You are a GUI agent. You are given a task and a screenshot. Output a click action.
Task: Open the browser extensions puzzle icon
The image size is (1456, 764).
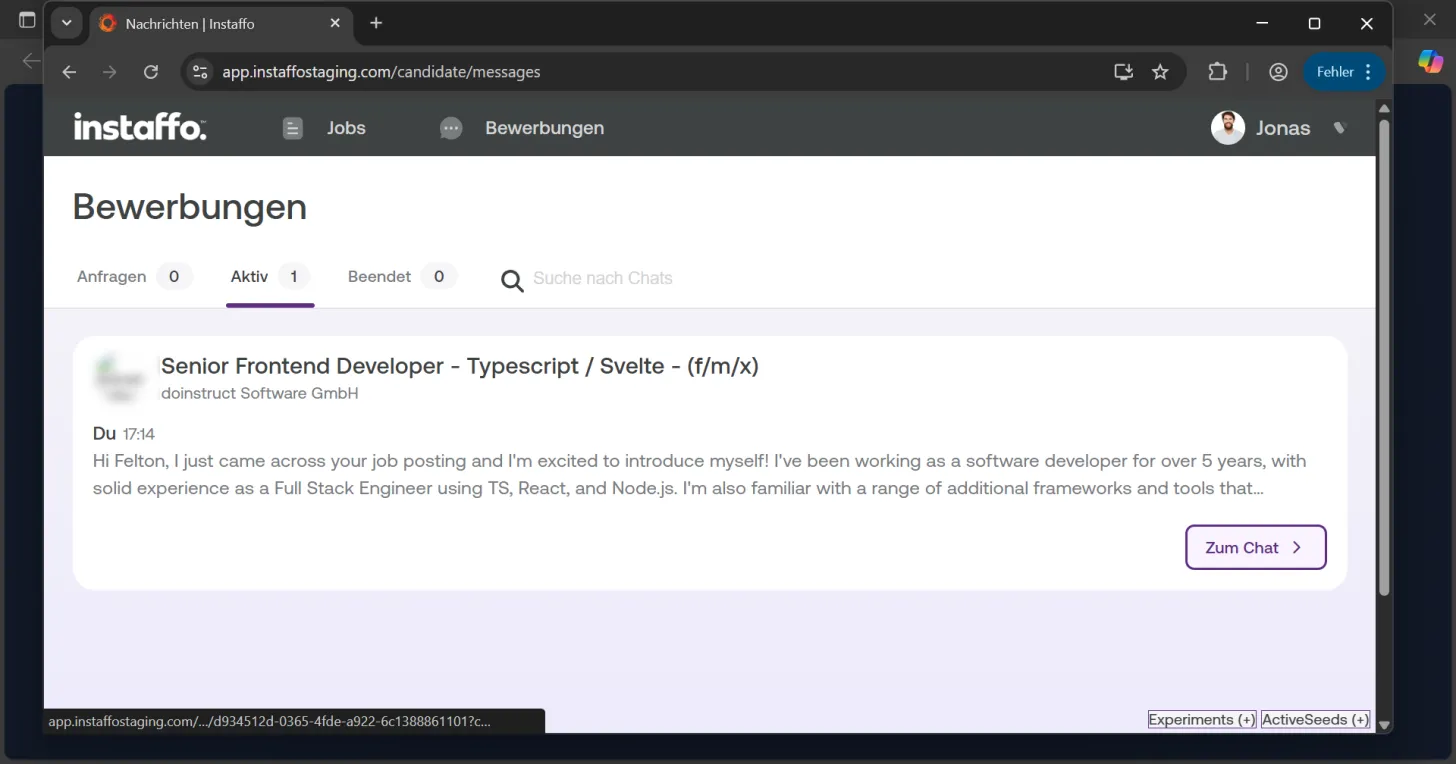point(1217,72)
